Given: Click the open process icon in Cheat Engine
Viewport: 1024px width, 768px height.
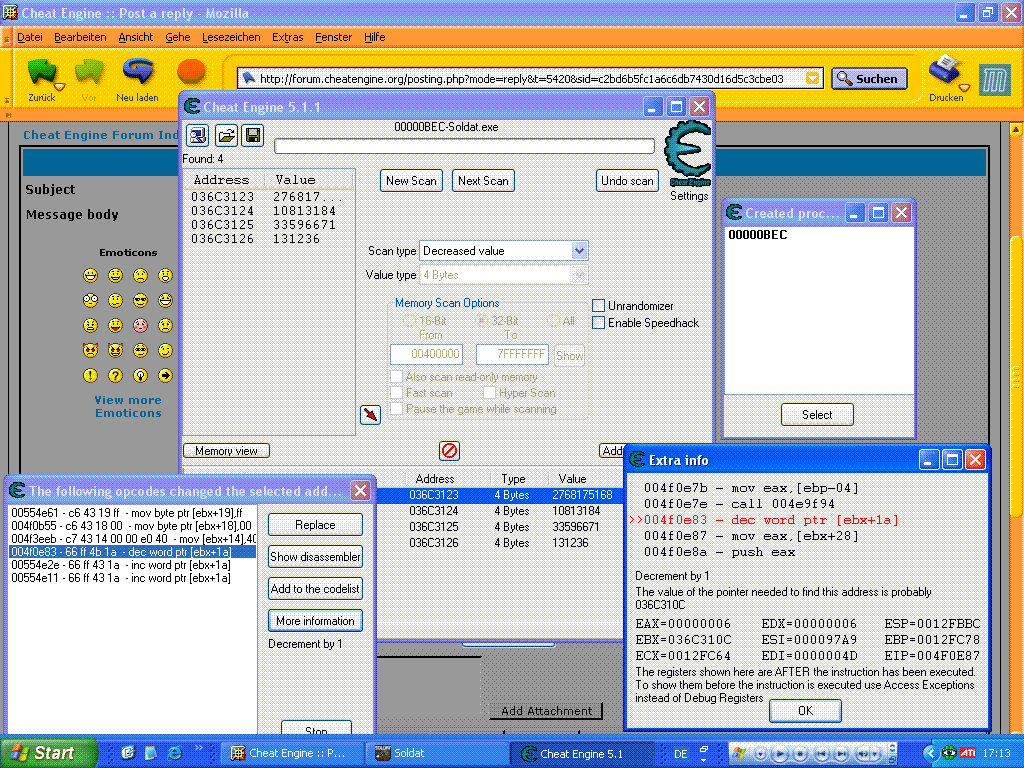Looking at the screenshot, I should [x=198, y=135].
